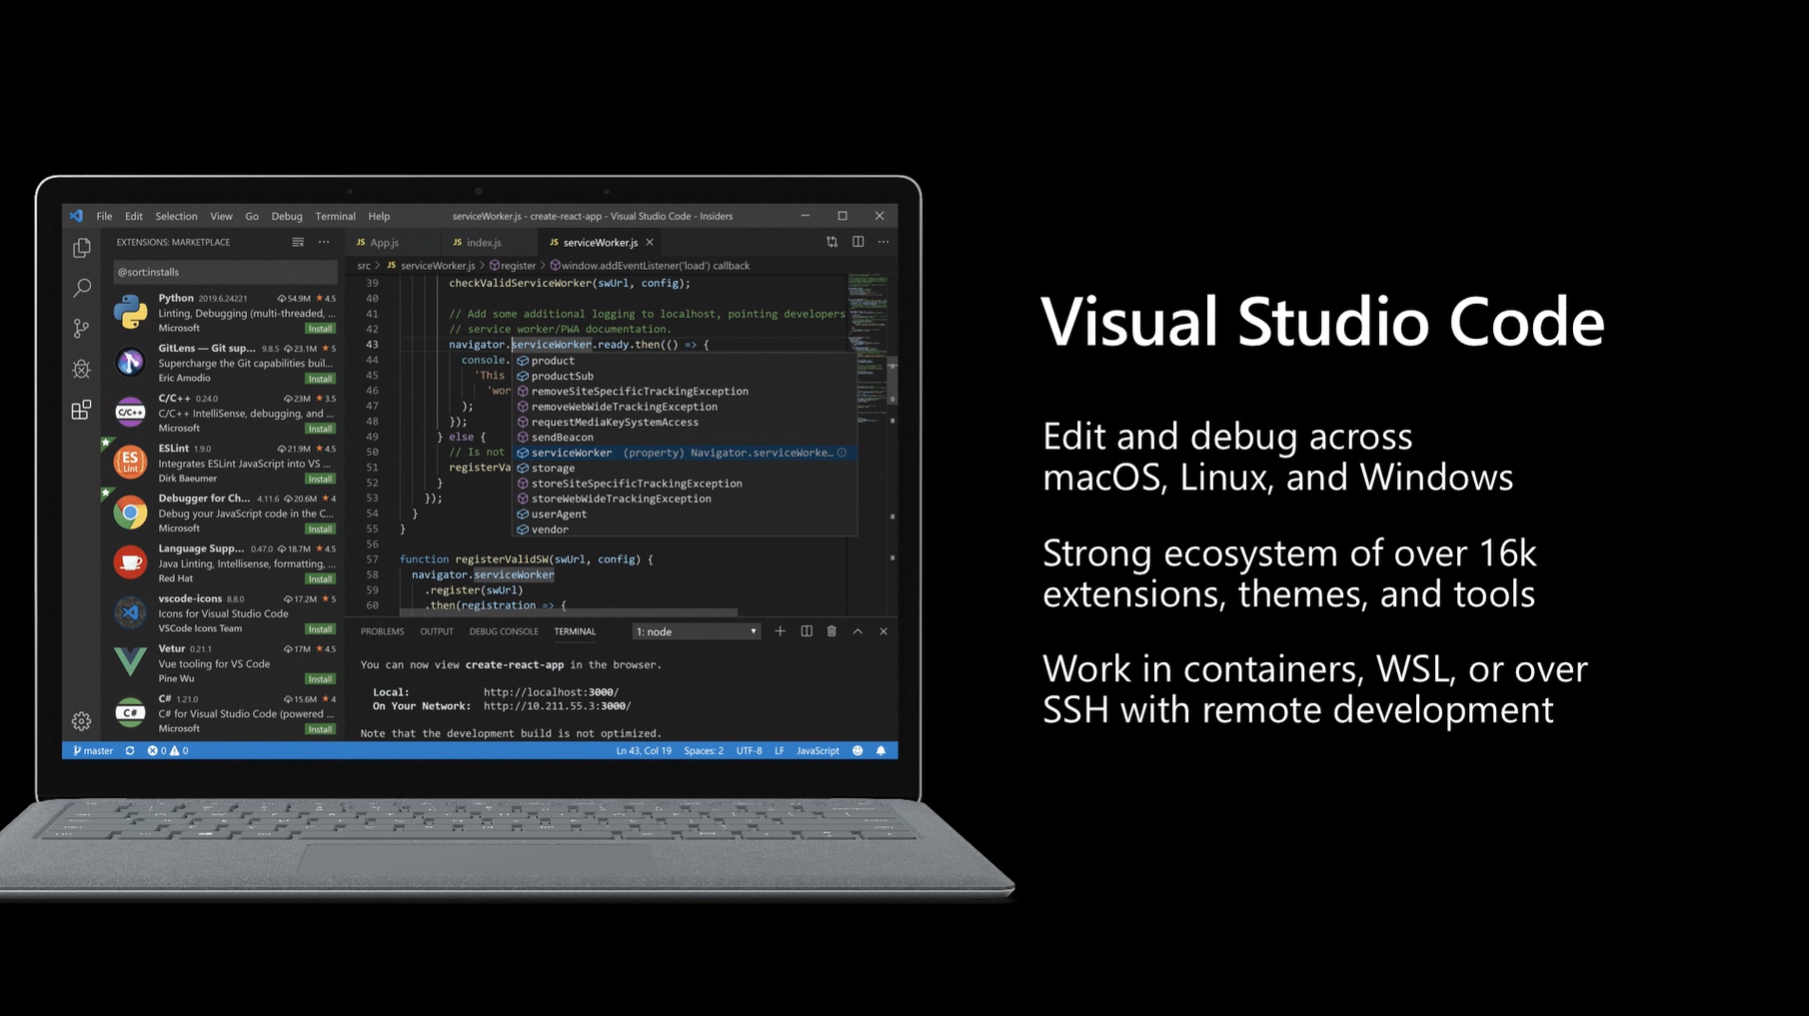Close the serviceWorker.js tab
The image size is (1809, 1016).
click(650, 243)
